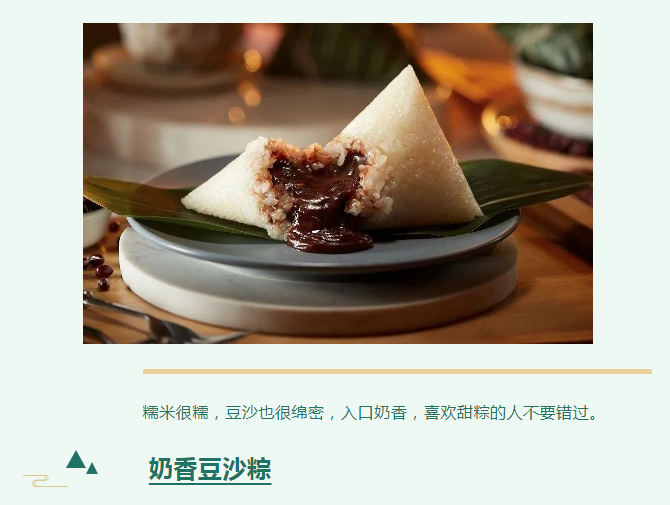Click the oozing red bean paste filling
670x505 pixels.
pos(320,201)
